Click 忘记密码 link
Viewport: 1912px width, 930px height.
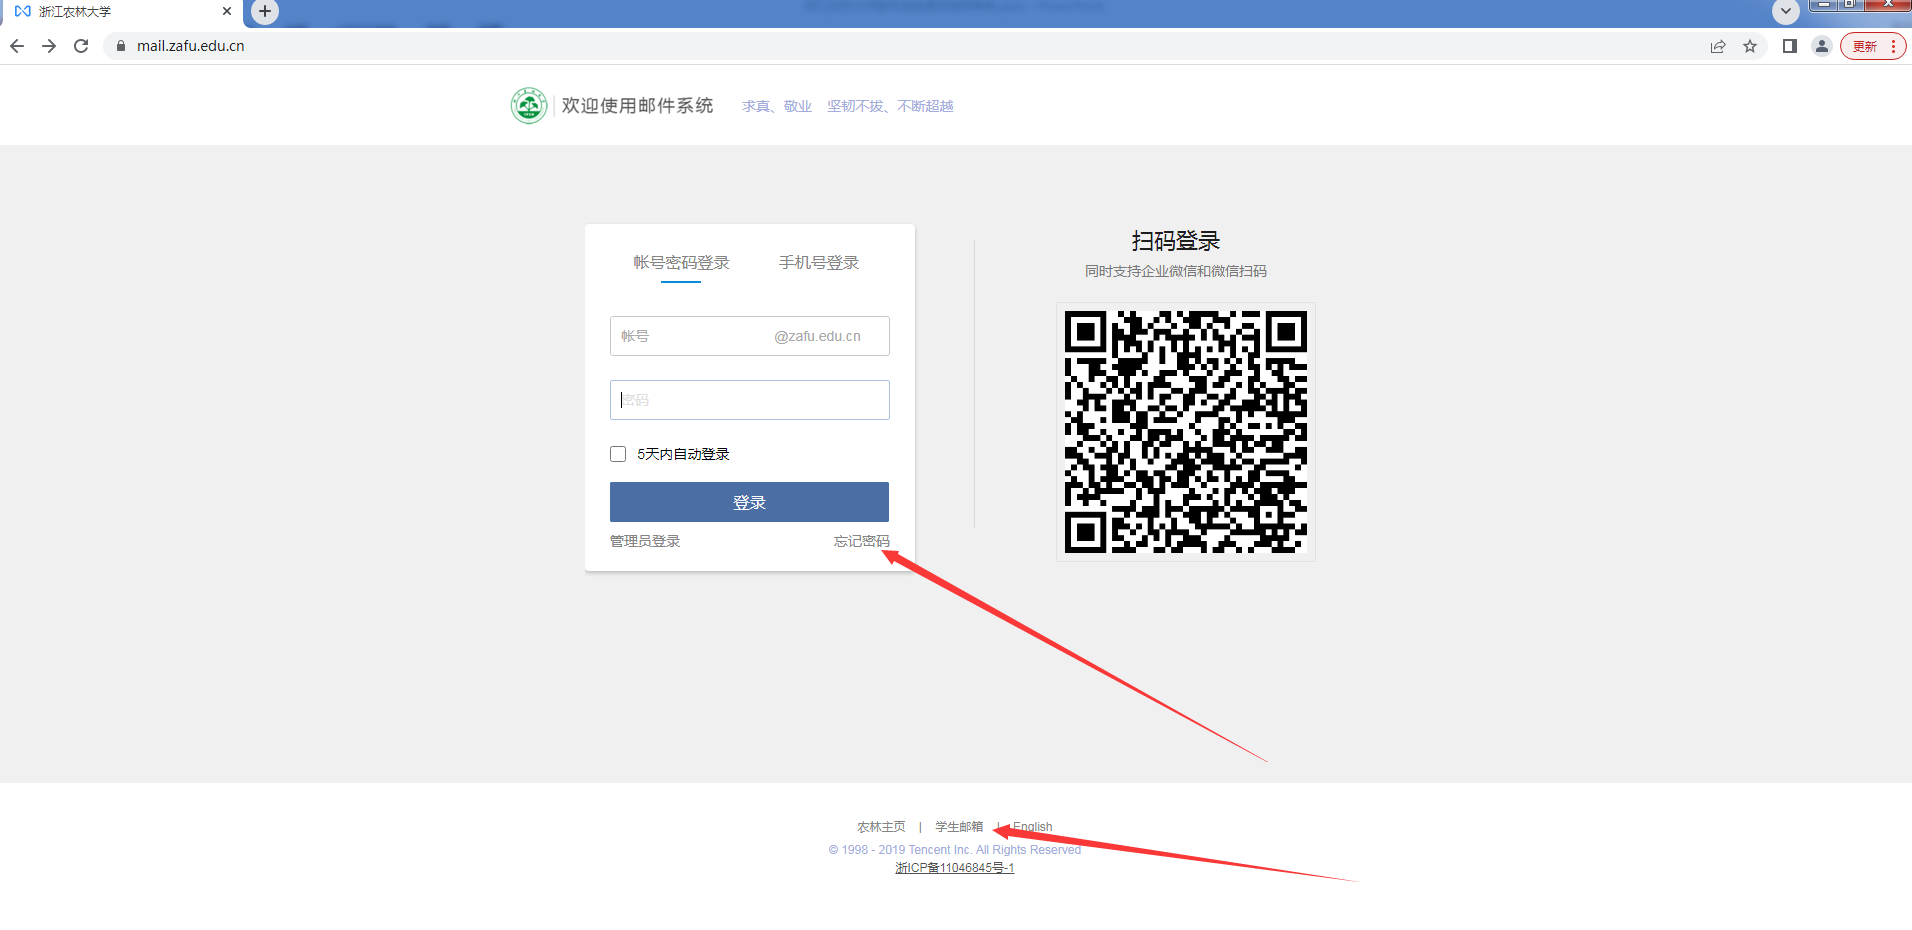click(862, 541)
